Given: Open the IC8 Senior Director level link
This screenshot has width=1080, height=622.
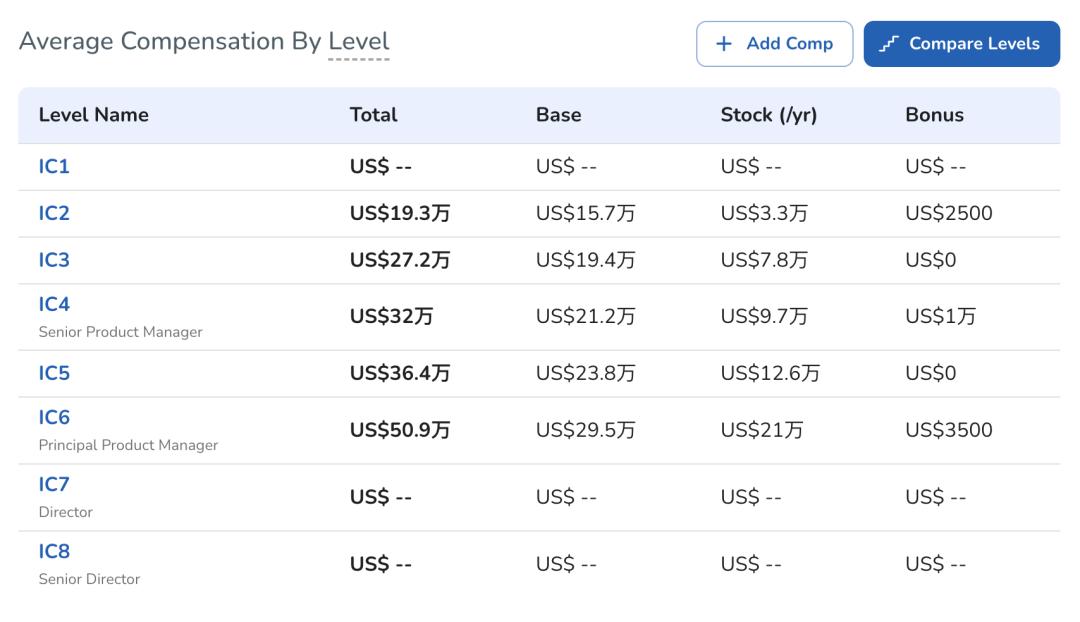Looking at the screenshot, I should point(54,552).
